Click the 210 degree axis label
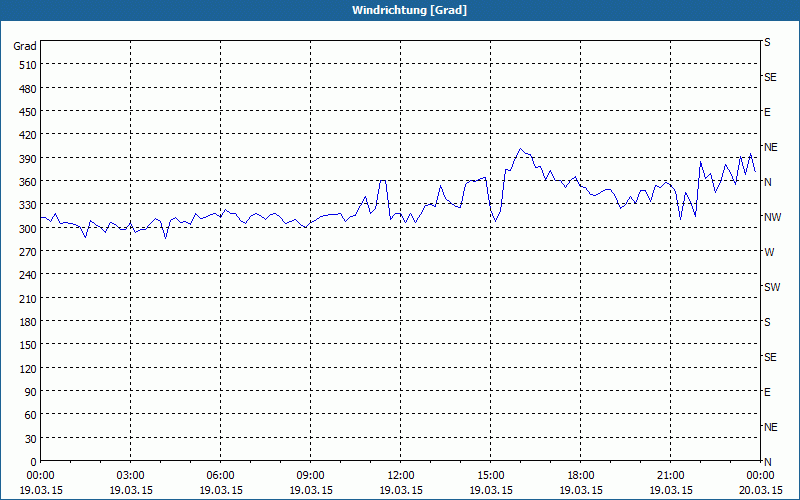800x500 pixels. tap(29, 299)
